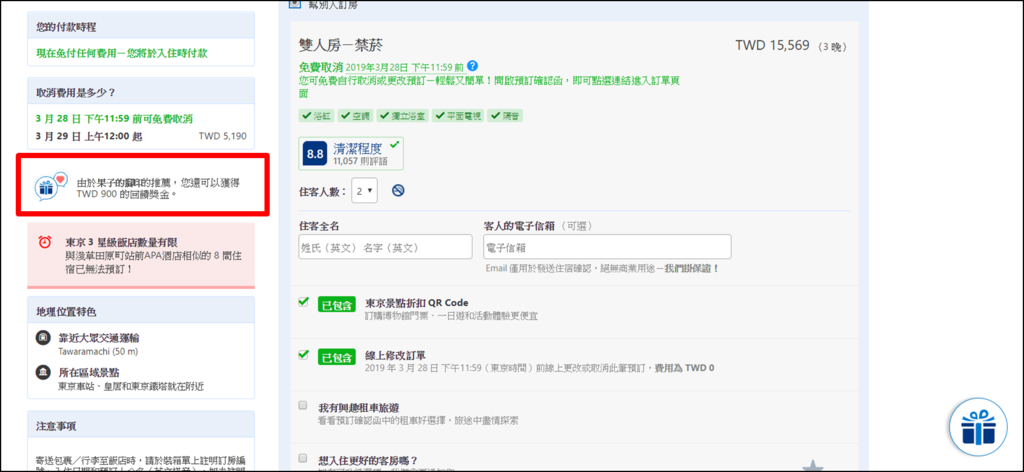Click the 3 月 28 日 free cancellation line
The image size is (1024, 472).
pos(114,119)
